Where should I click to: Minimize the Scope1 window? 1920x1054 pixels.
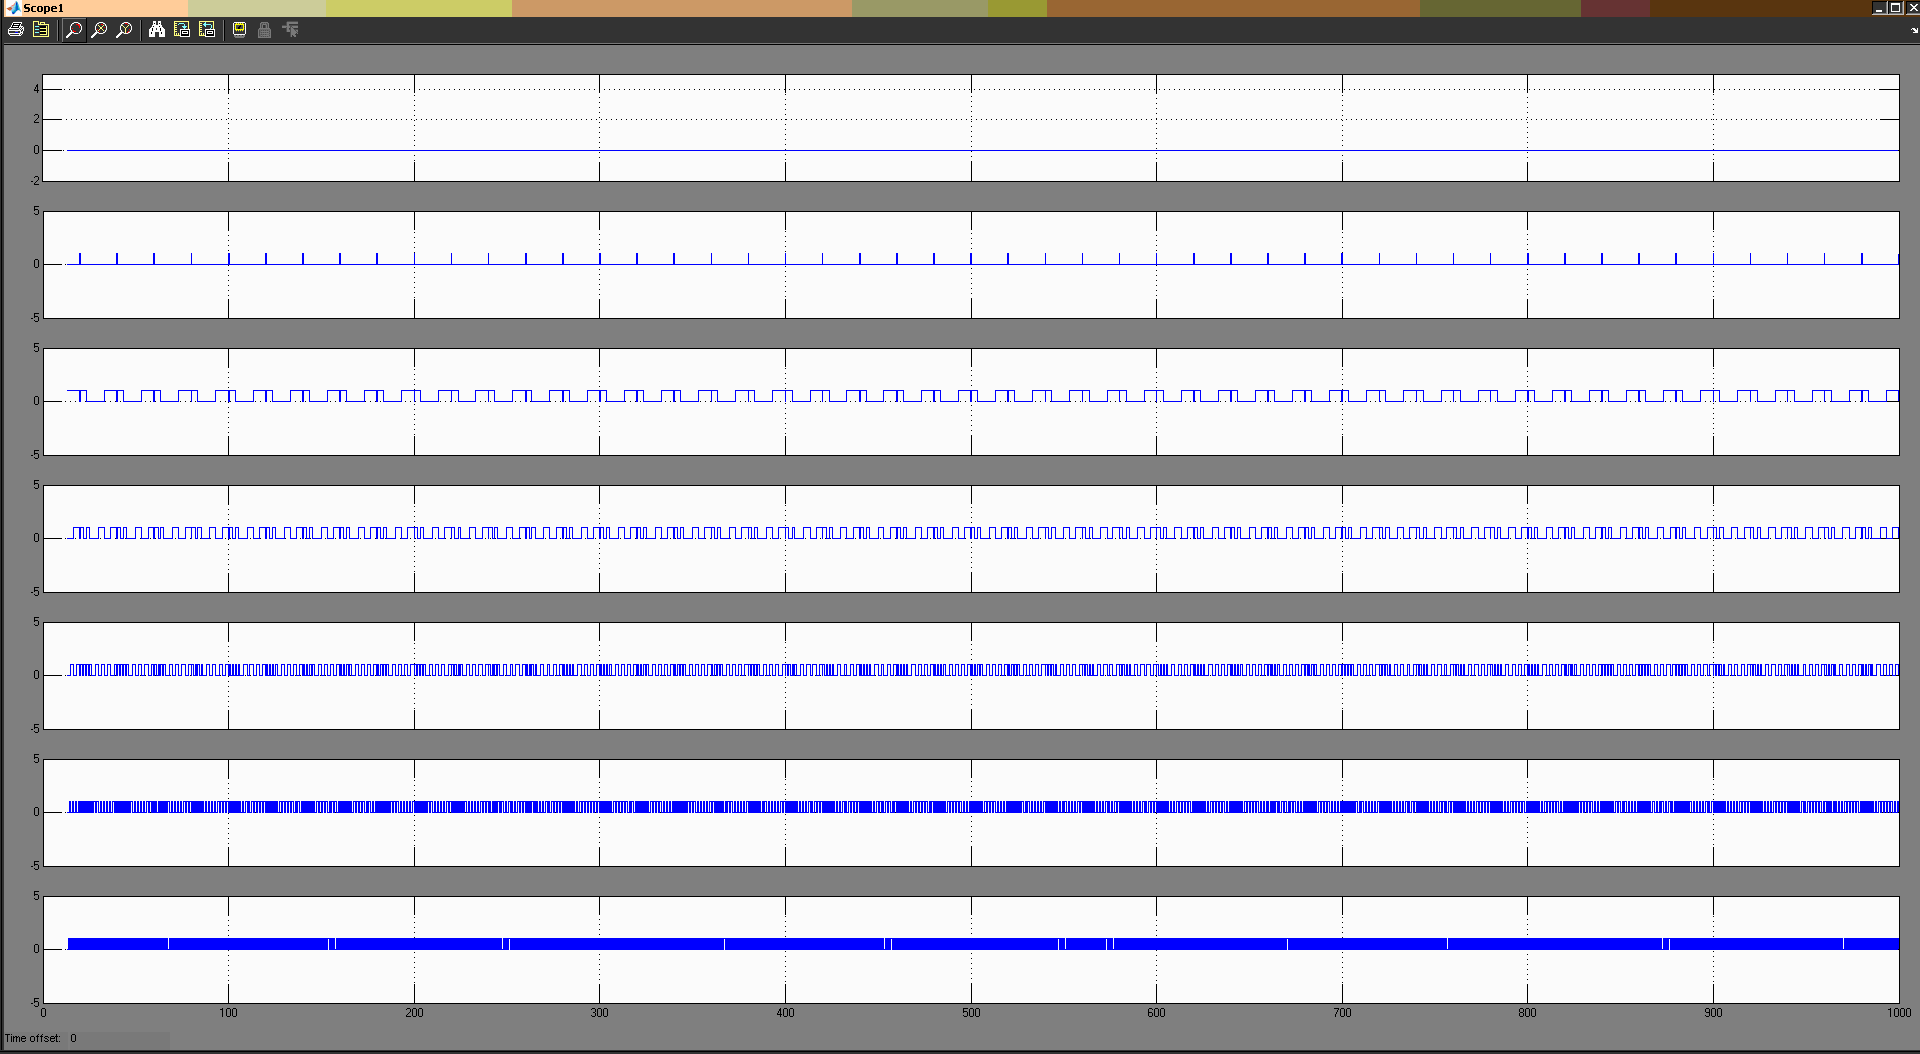click(1878, 8)
